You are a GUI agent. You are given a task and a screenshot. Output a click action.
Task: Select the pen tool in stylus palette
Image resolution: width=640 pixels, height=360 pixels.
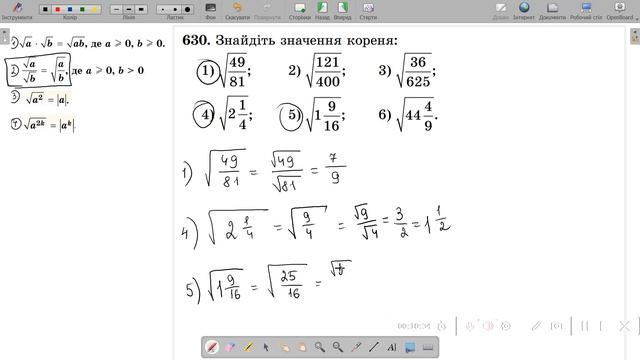tap(212, 347)
